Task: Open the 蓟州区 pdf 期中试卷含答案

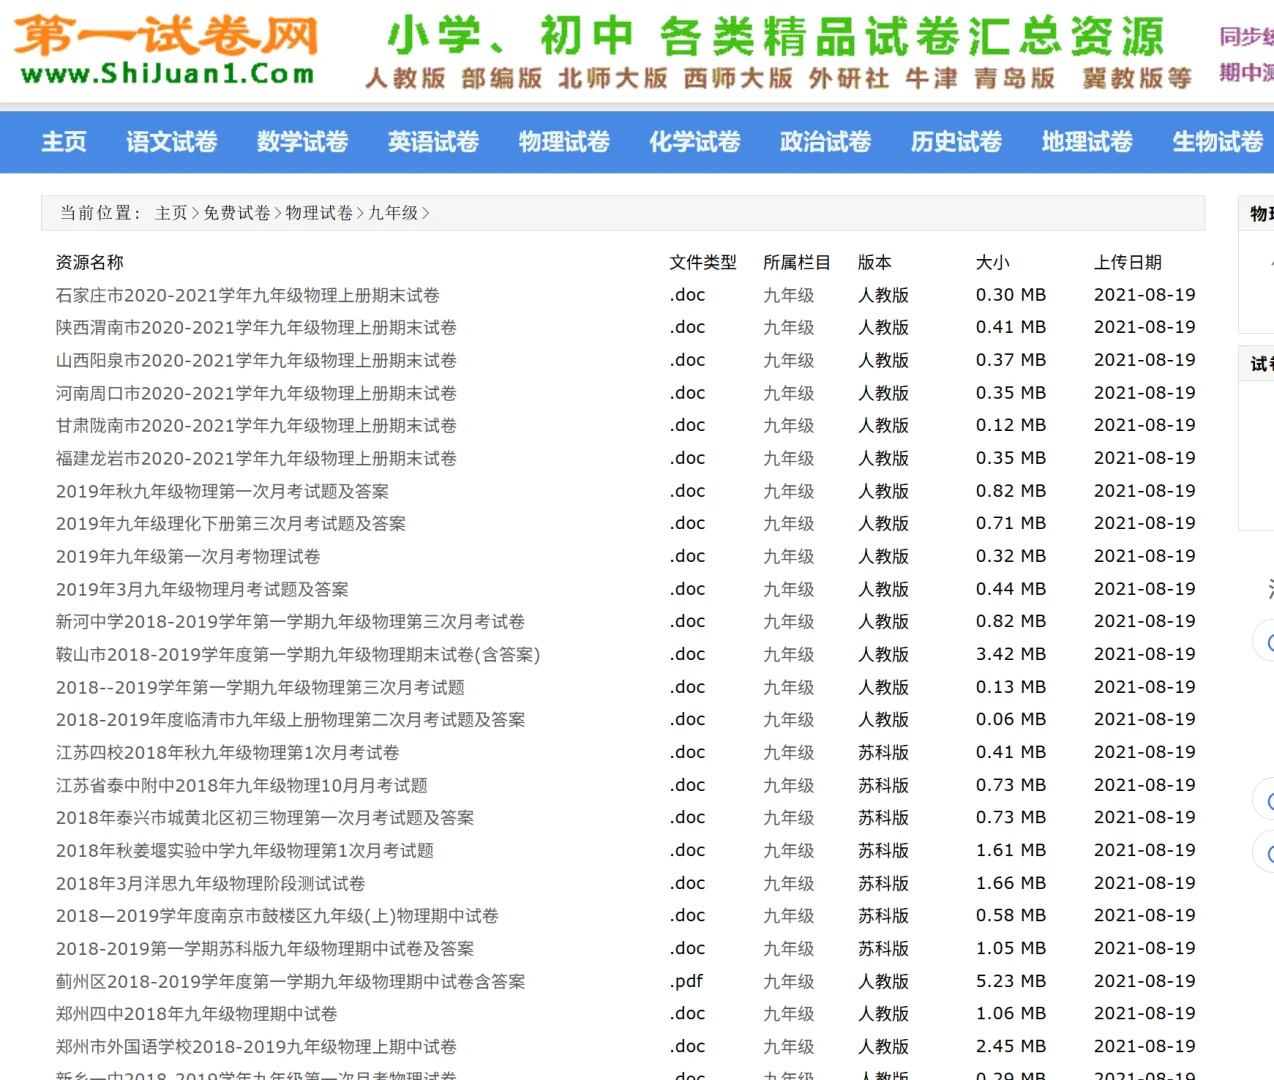Action: (290, 981)
